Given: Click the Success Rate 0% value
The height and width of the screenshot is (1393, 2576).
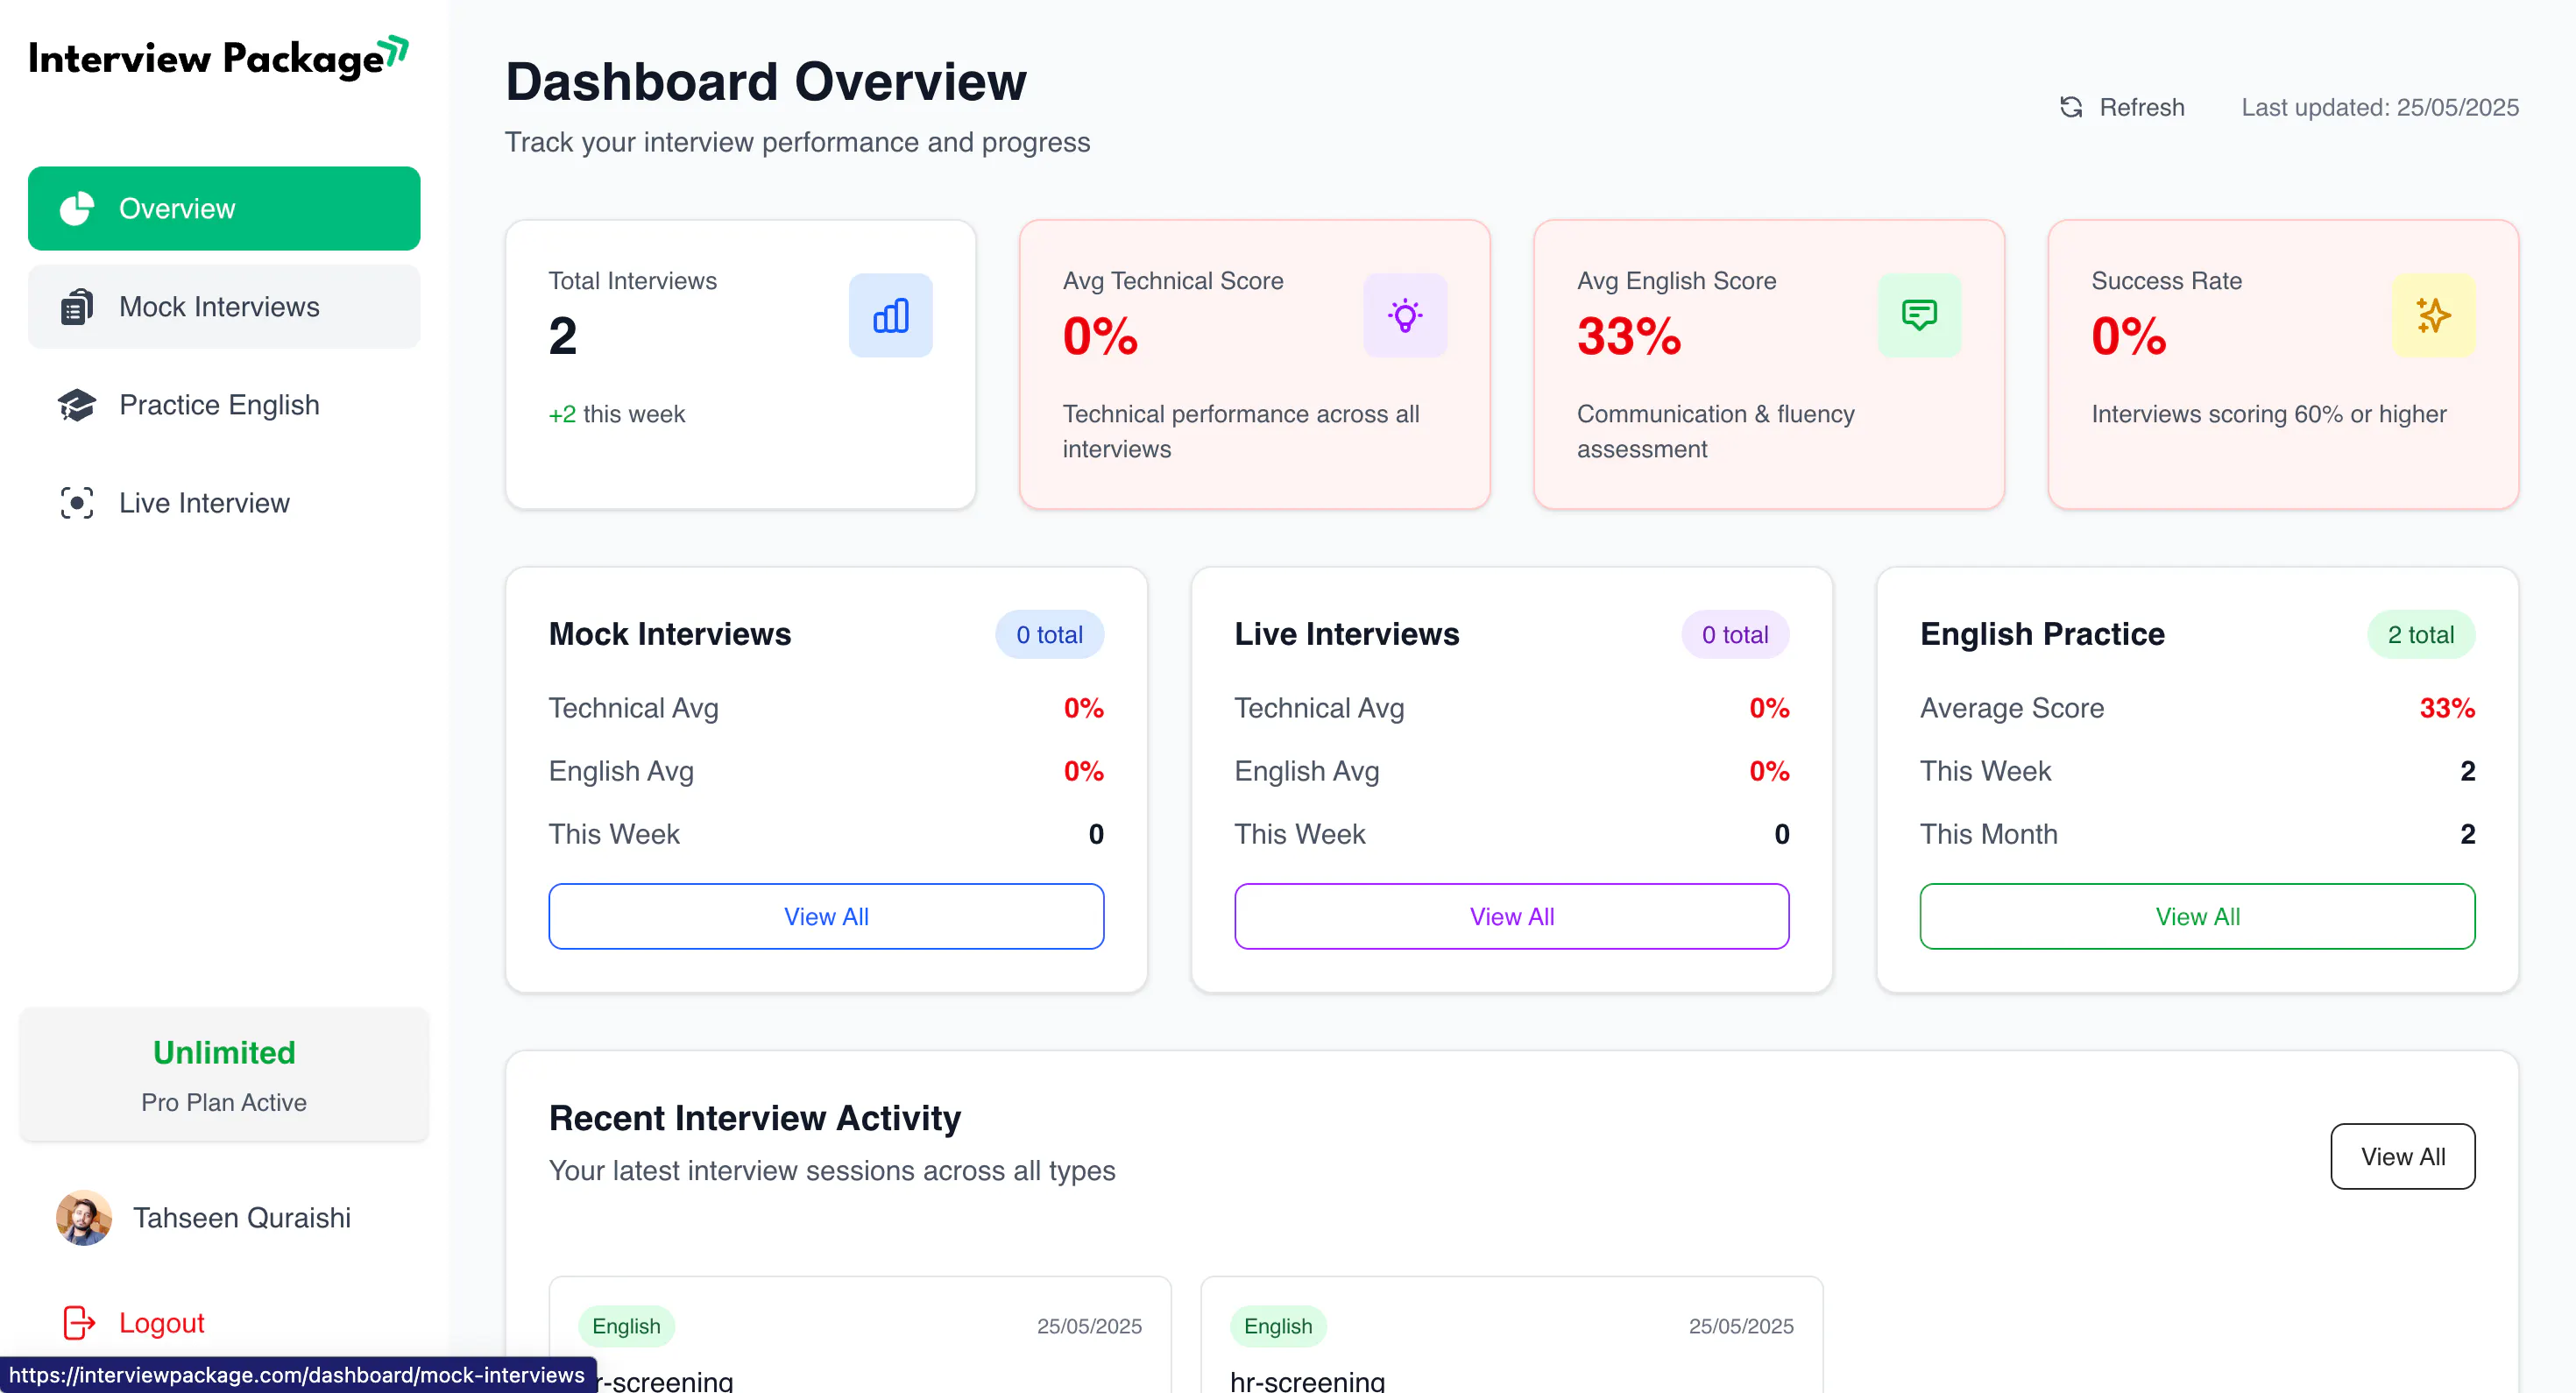Looking at the screenshot, I should tap(2129, 336).
